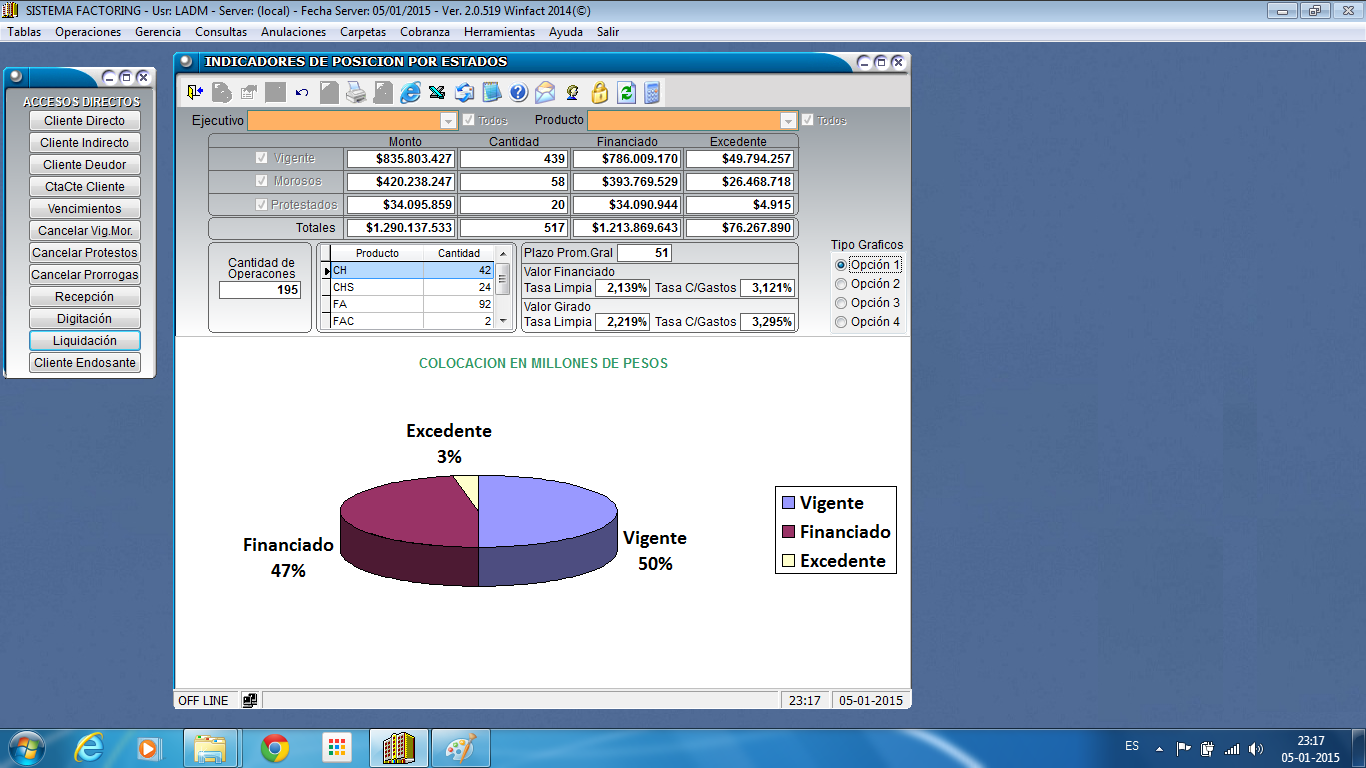This screenshot has width=1366, height=768.
Task: Expand the Producto dropdown list
Action: [x=788, y=121]
